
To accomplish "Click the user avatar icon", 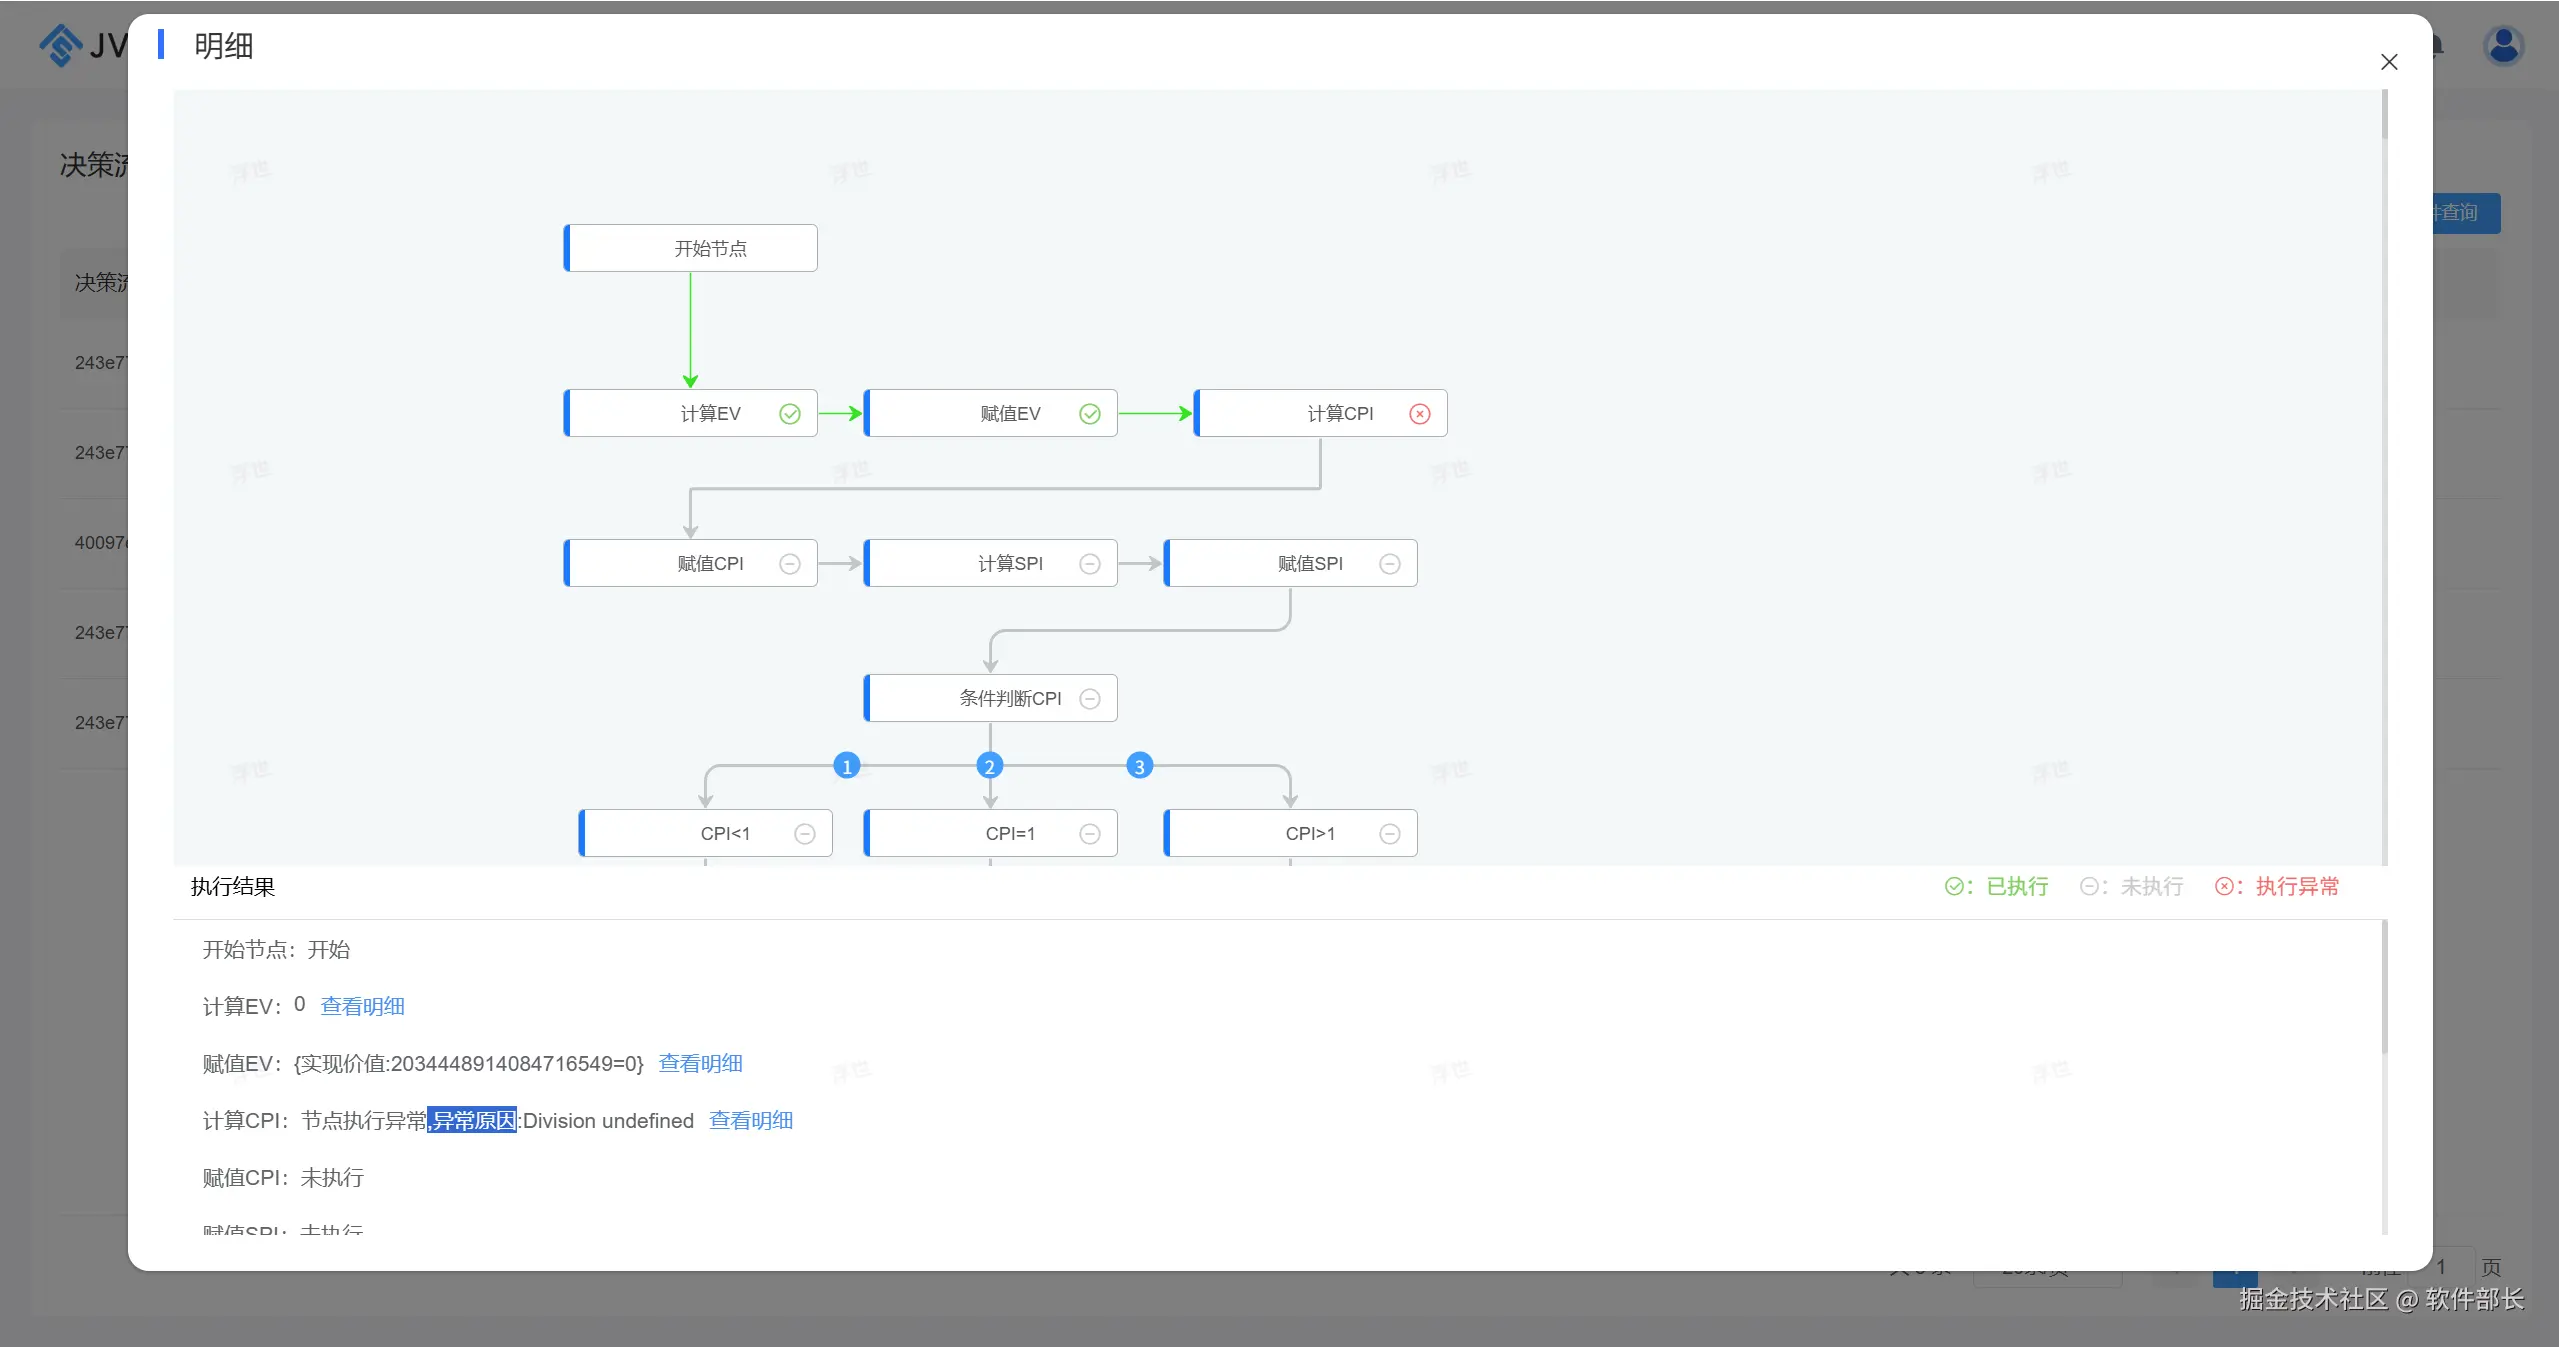I will [x=2503, y=46].
